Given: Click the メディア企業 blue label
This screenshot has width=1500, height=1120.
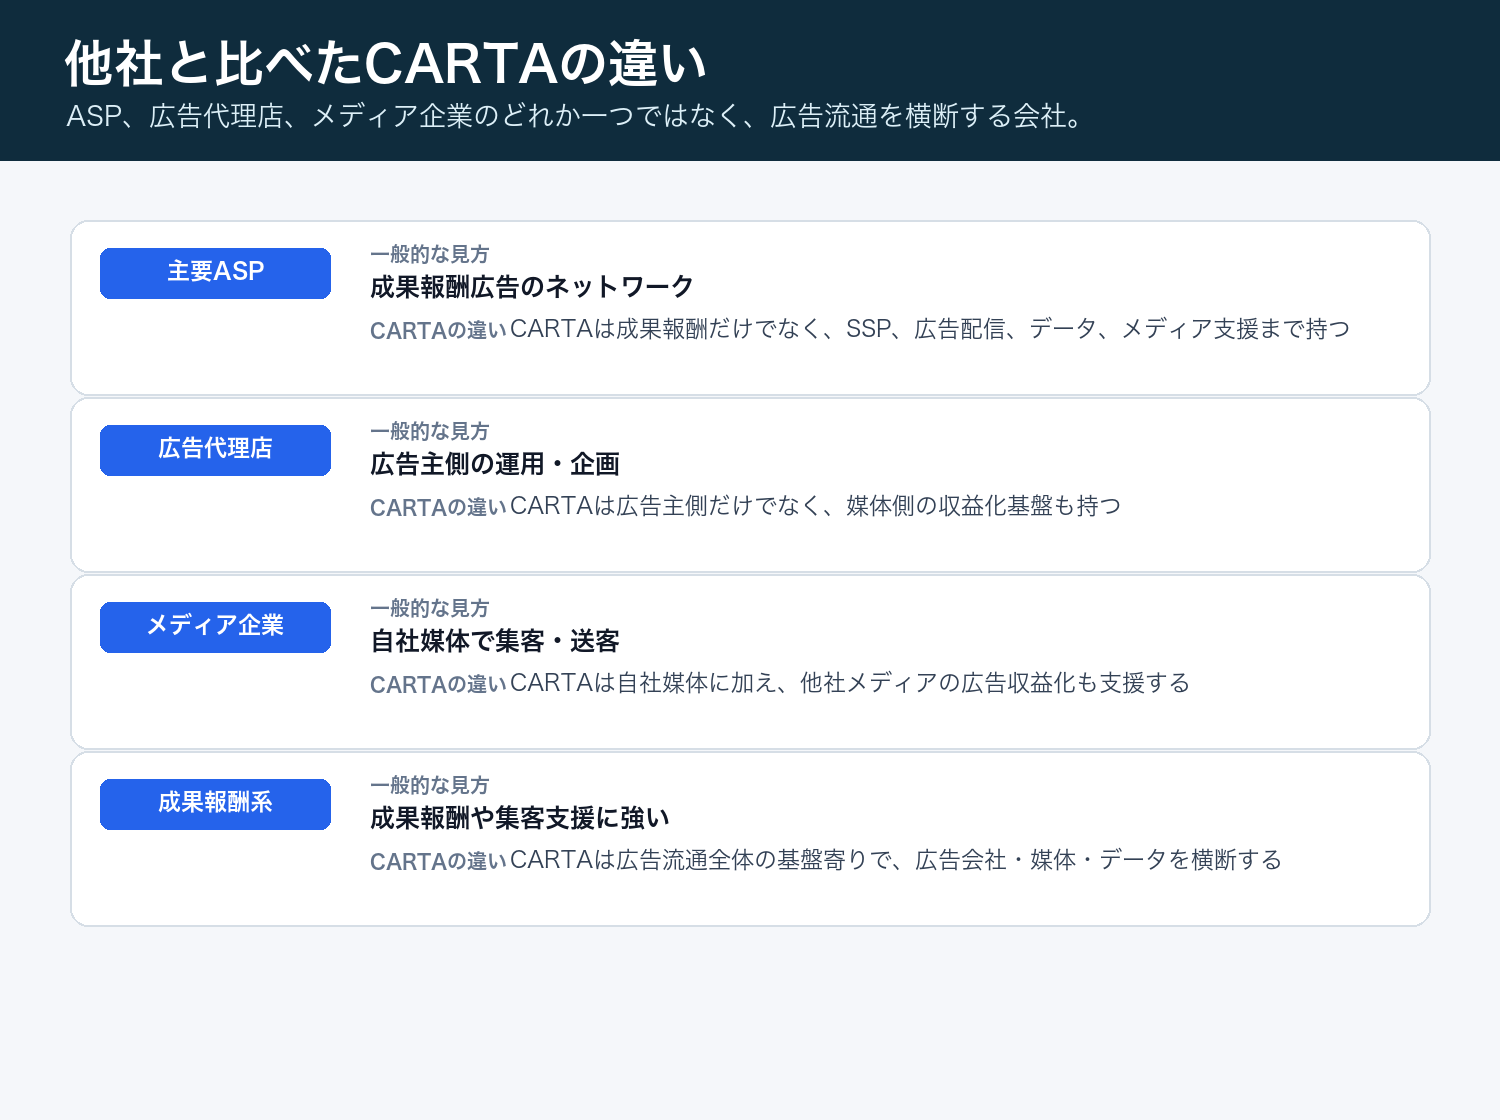Looking at the screenshot, I should [x=215, y=627].
